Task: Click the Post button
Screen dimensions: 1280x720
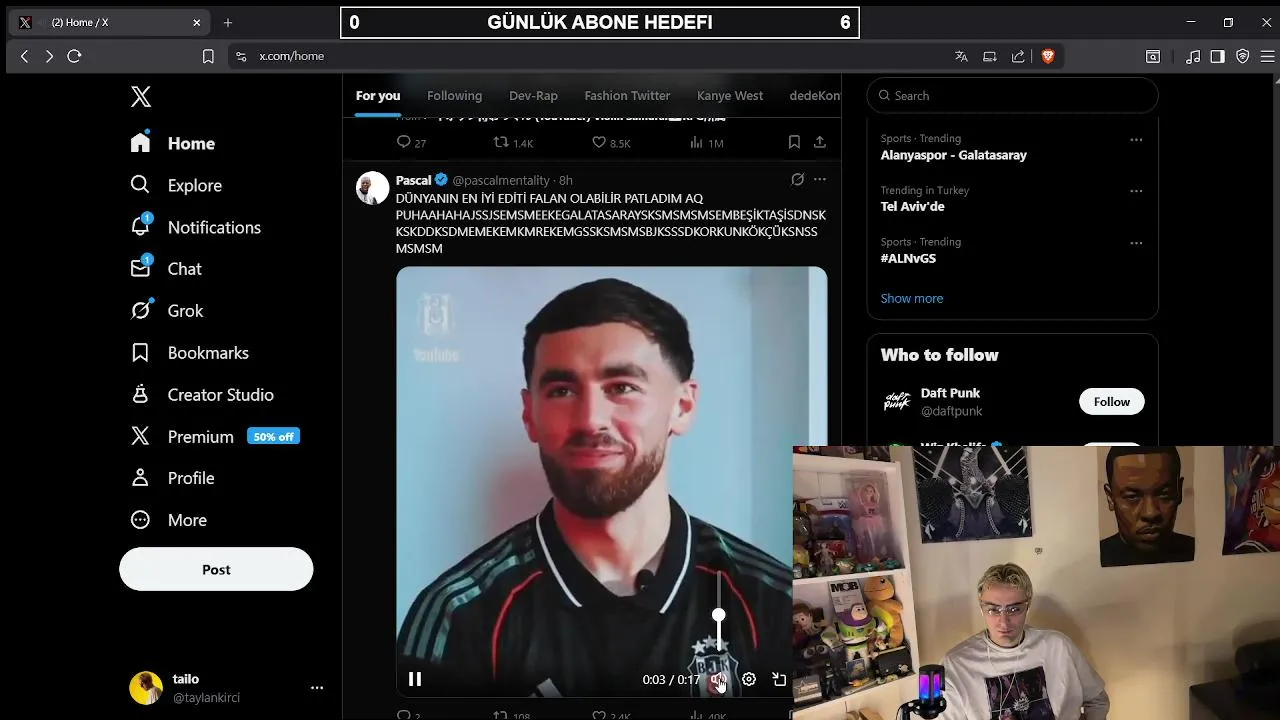Action: [x=216, y=569]
